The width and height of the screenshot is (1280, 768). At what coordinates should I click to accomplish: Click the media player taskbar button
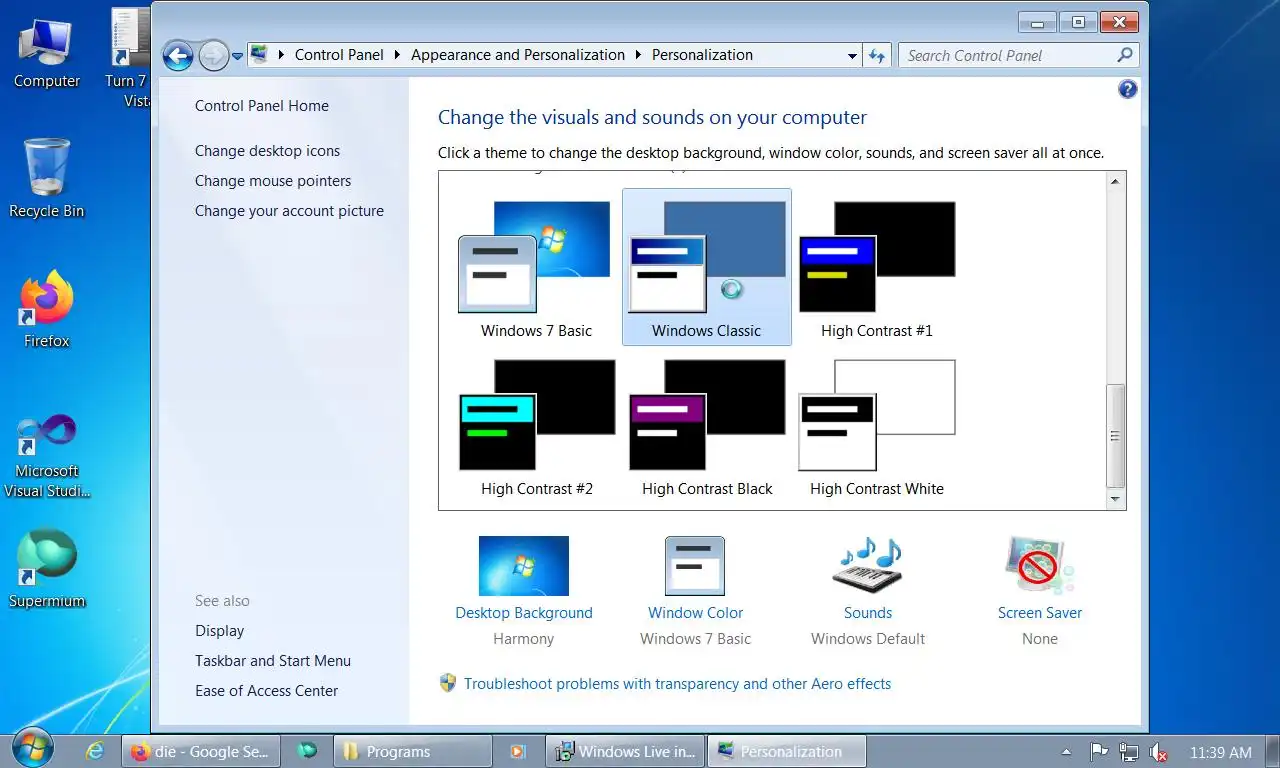pyautogui.click(x=518, y=751)
